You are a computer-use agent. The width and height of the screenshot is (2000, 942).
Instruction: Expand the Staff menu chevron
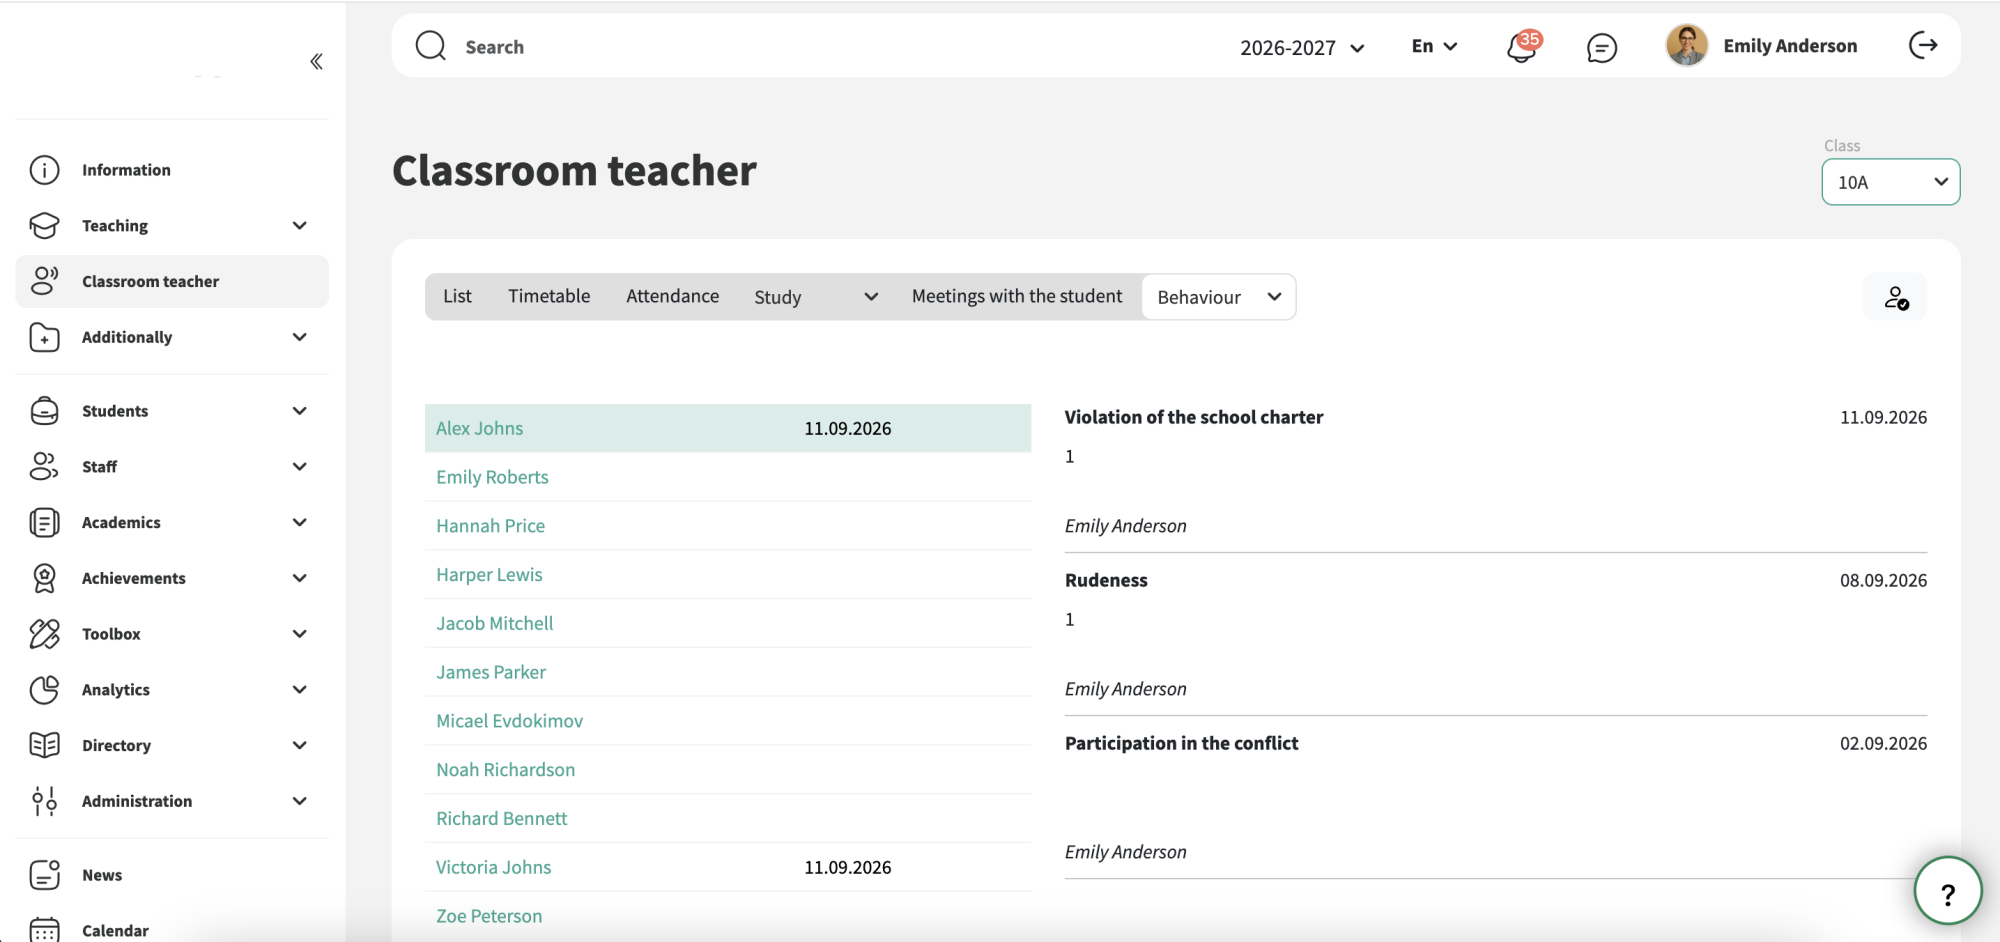click(x=299, y=467)
